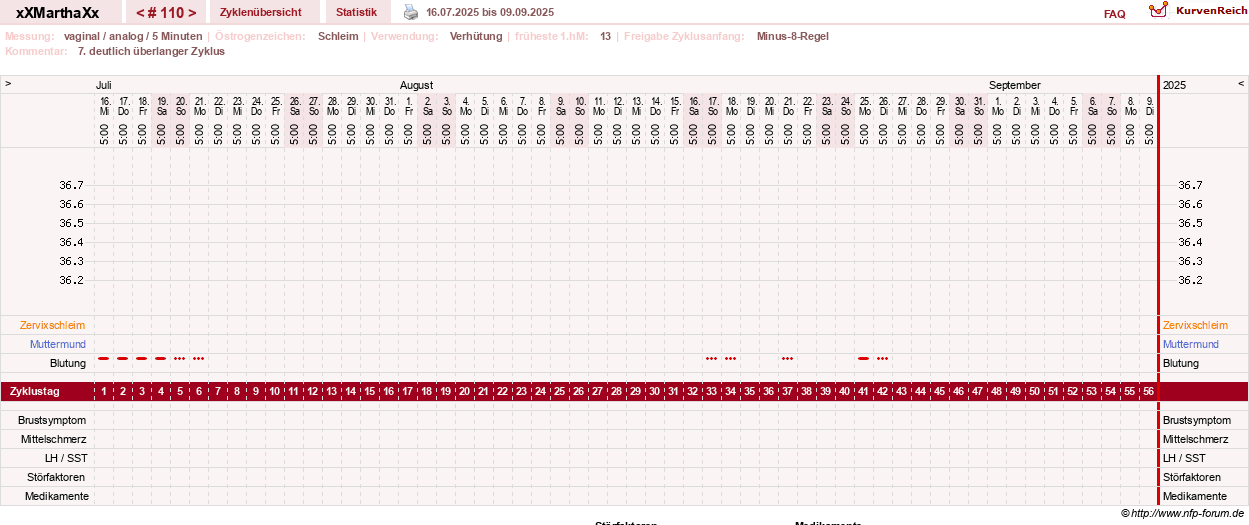Select cycle day 56 cell
The image size is (1249, 525).
(x=1148, y=391)
